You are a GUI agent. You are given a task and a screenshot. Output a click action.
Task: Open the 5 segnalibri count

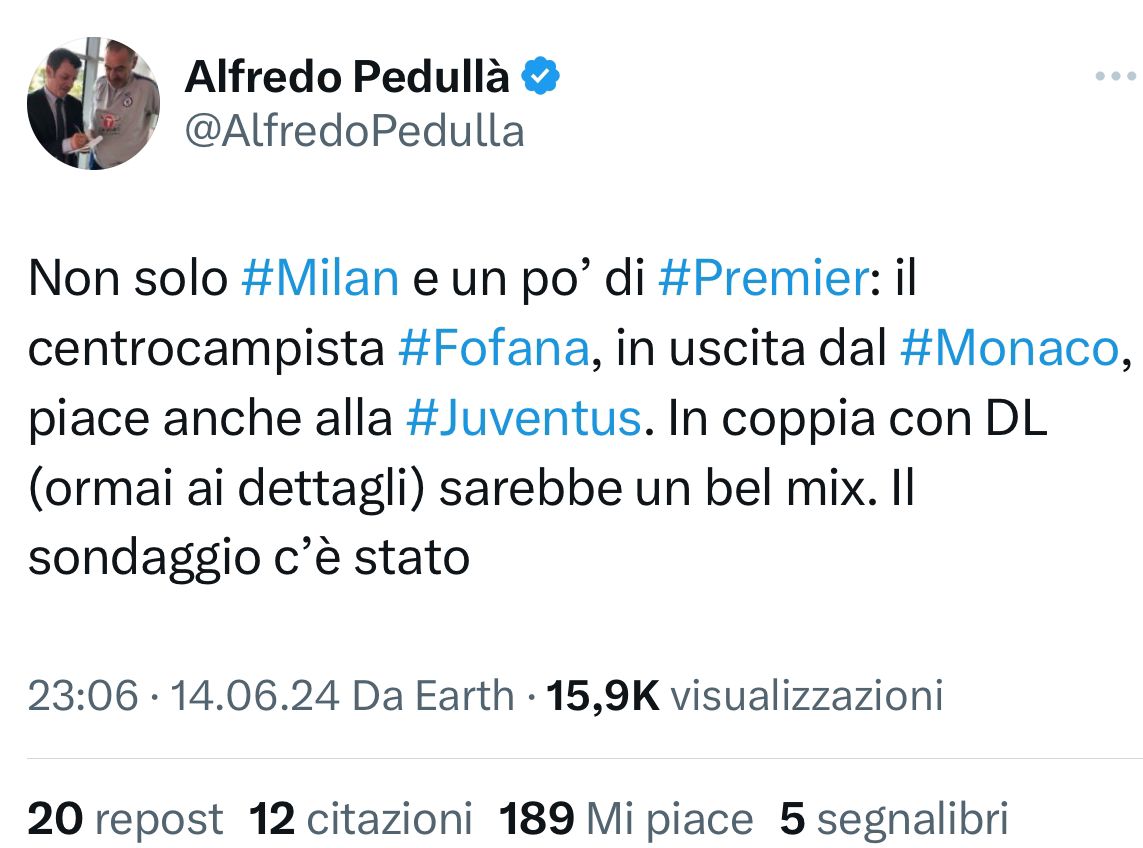894,819
